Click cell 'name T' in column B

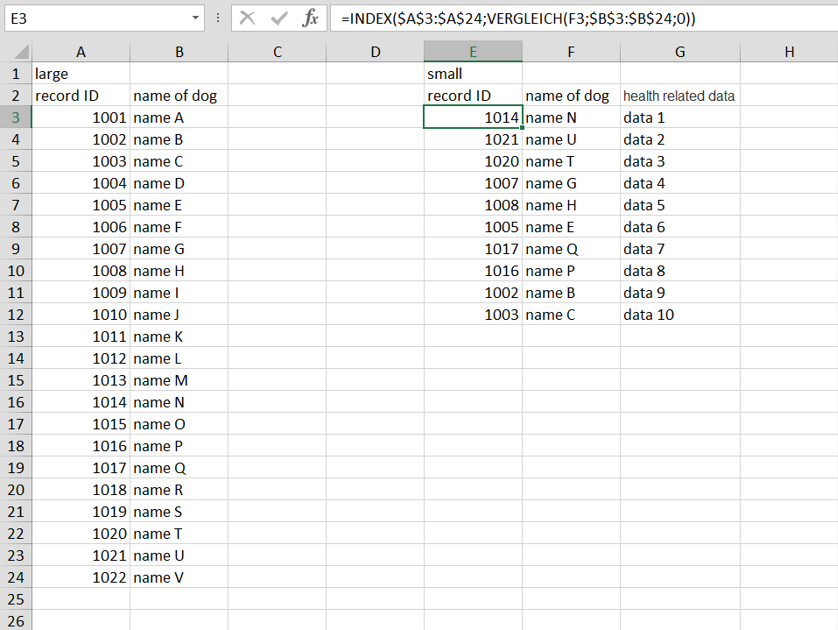(x=179, y=534)
